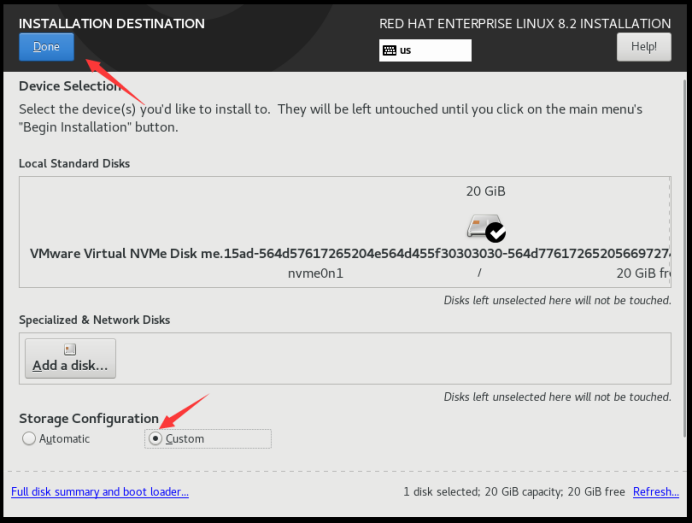Click the checkmark badge on disk icon
Screen dimensions: 692x523
(496, 232)
